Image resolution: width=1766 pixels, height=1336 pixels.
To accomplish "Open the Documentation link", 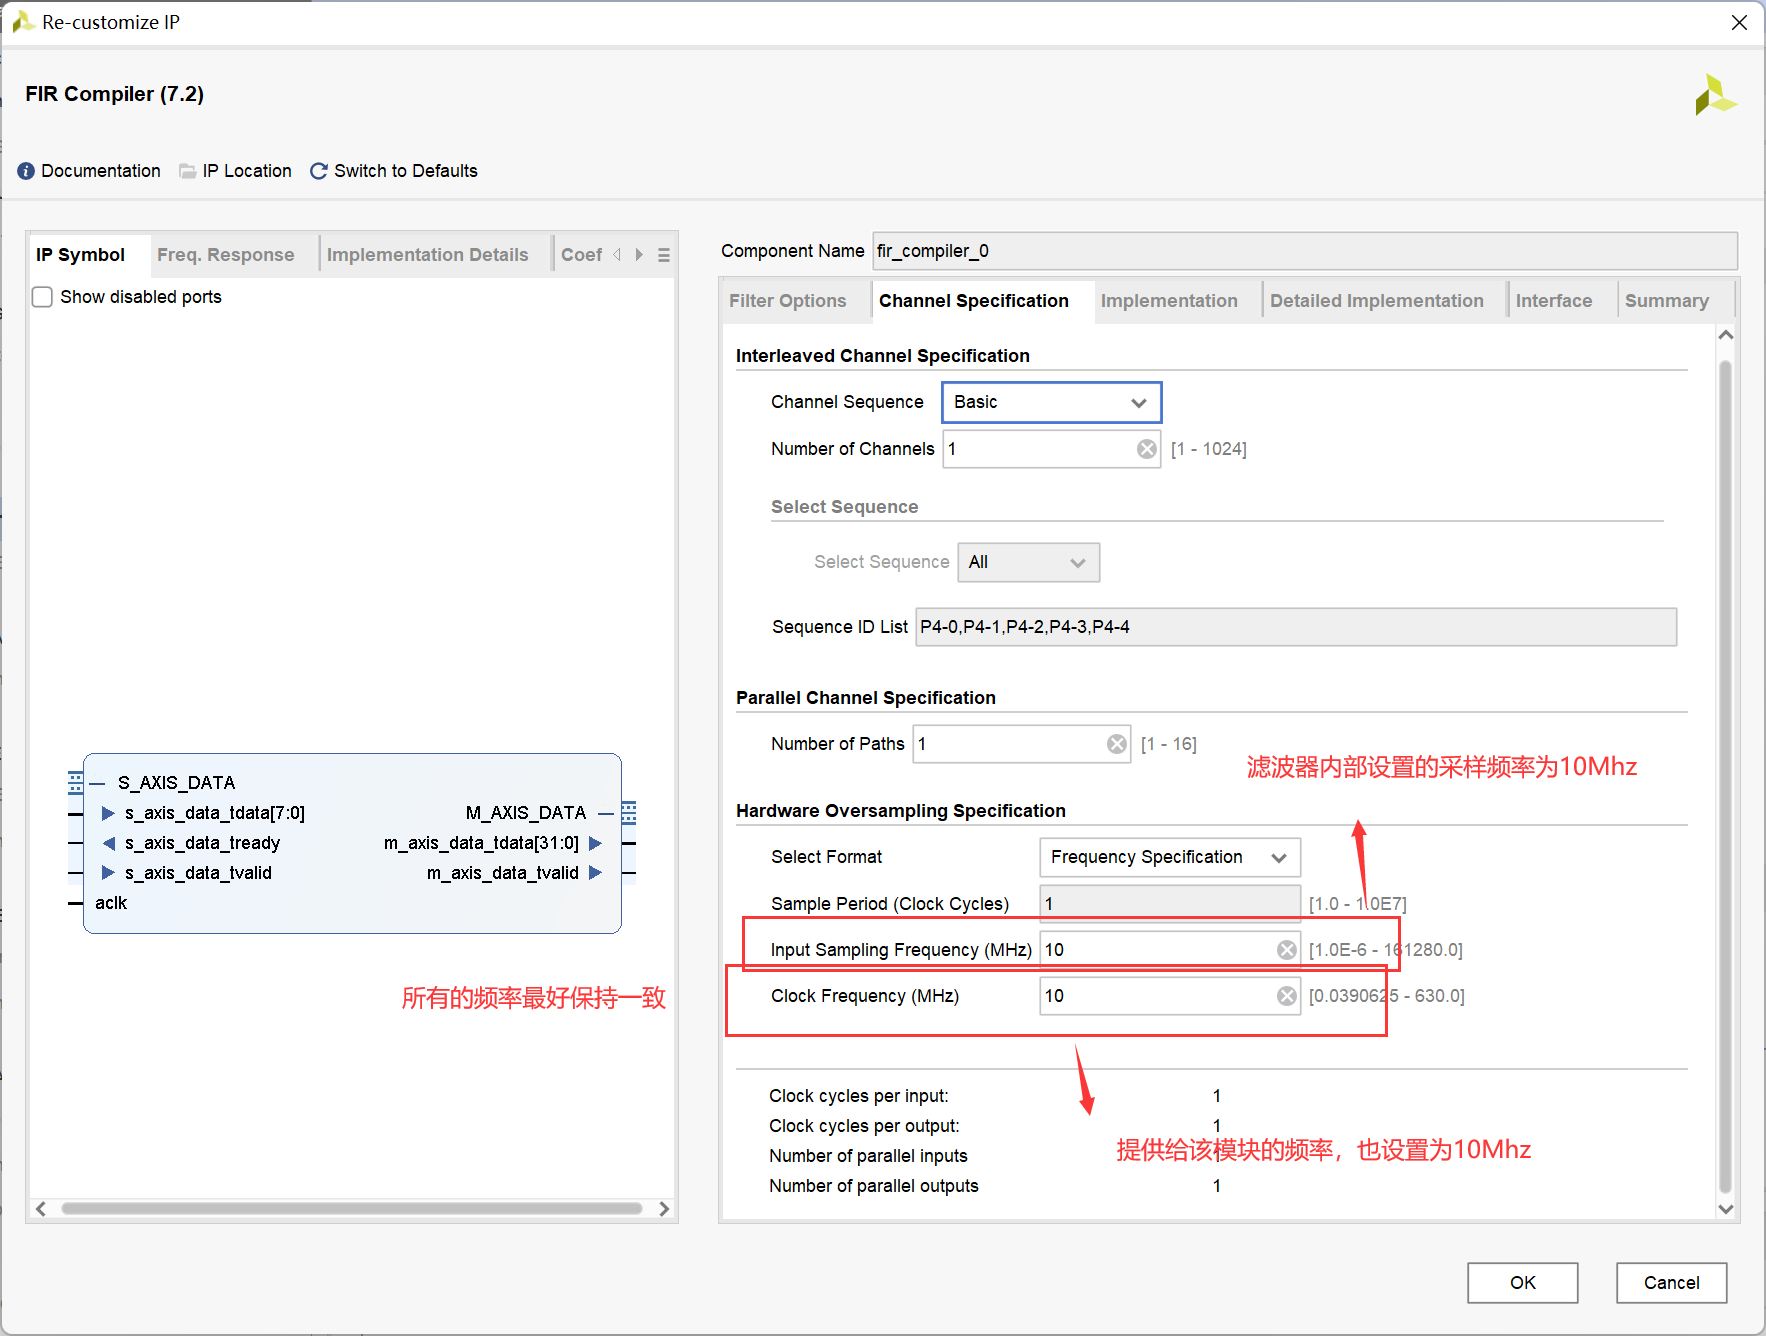I will (101, 171).
